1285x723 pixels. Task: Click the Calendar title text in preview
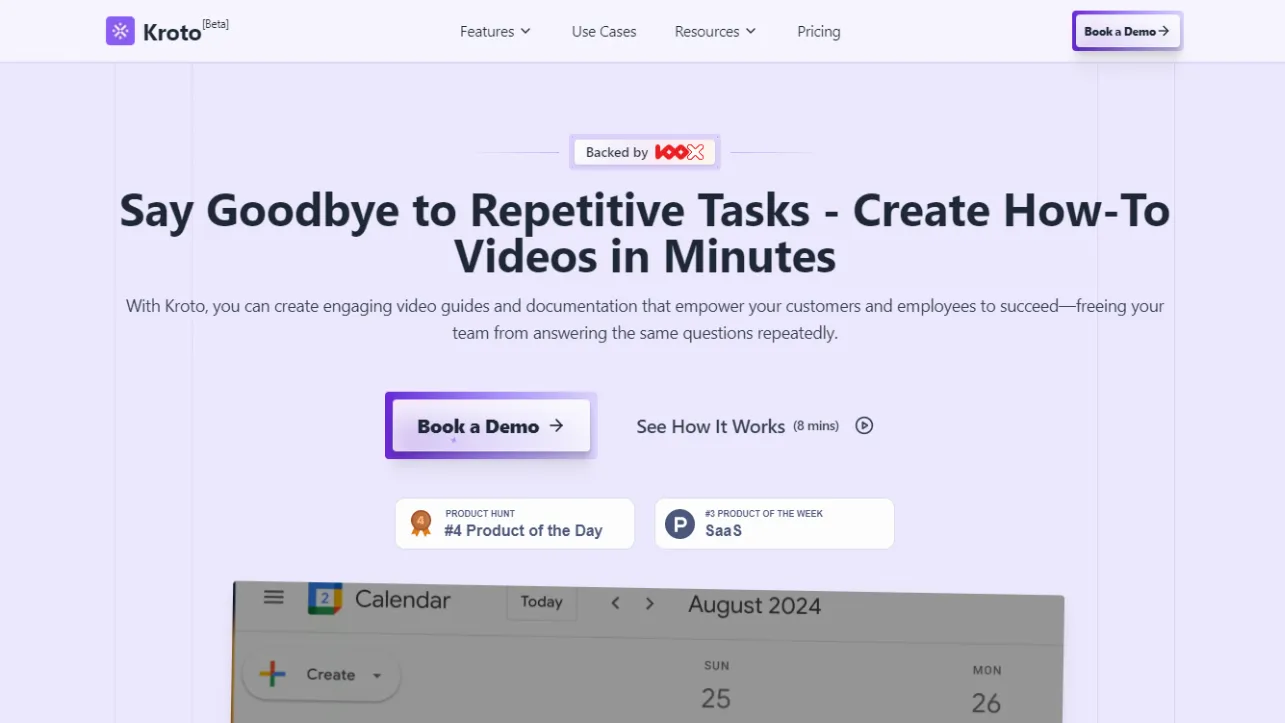click(403, 599)
